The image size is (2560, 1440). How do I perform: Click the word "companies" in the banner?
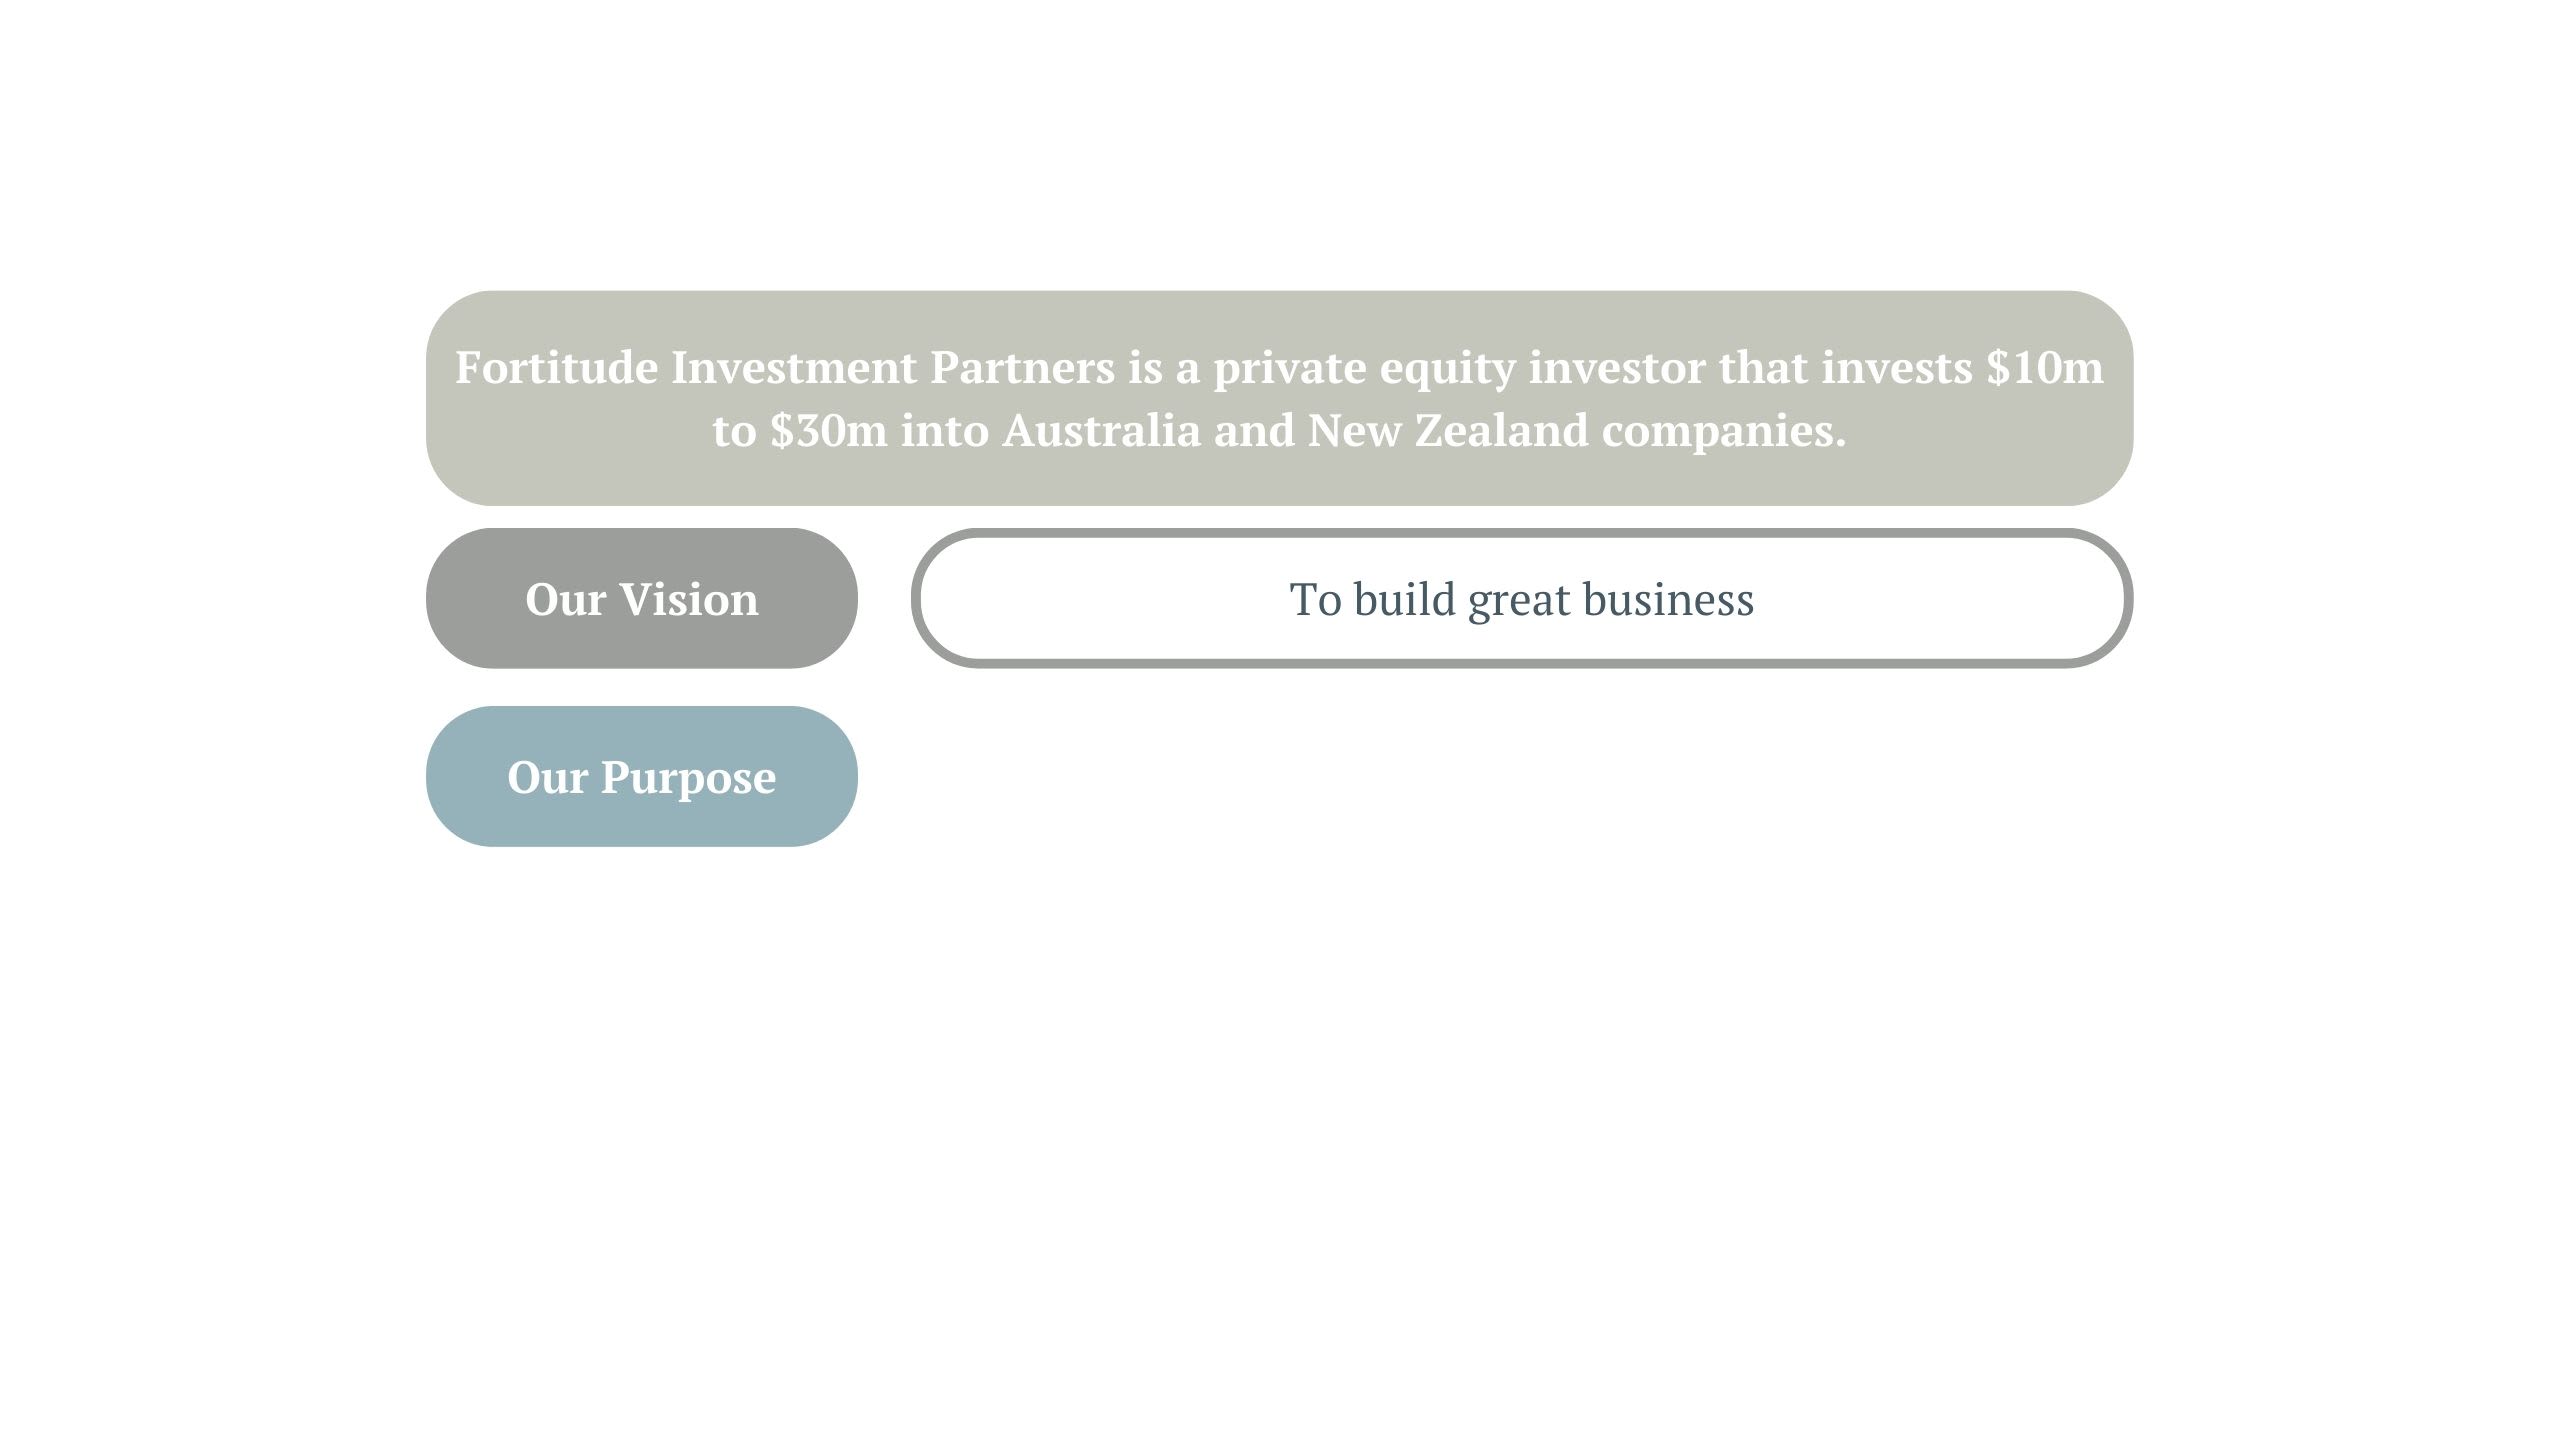pos(1718,430)
